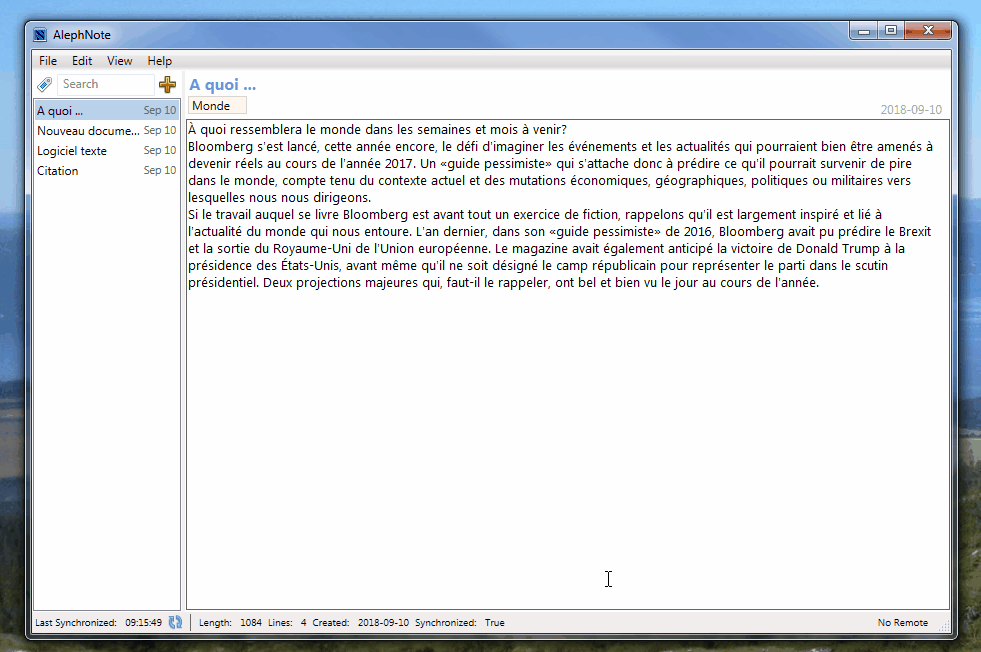Click the AlephNote app icon in title bar
This screenshot has width=981, height=652.
point(40,35)
